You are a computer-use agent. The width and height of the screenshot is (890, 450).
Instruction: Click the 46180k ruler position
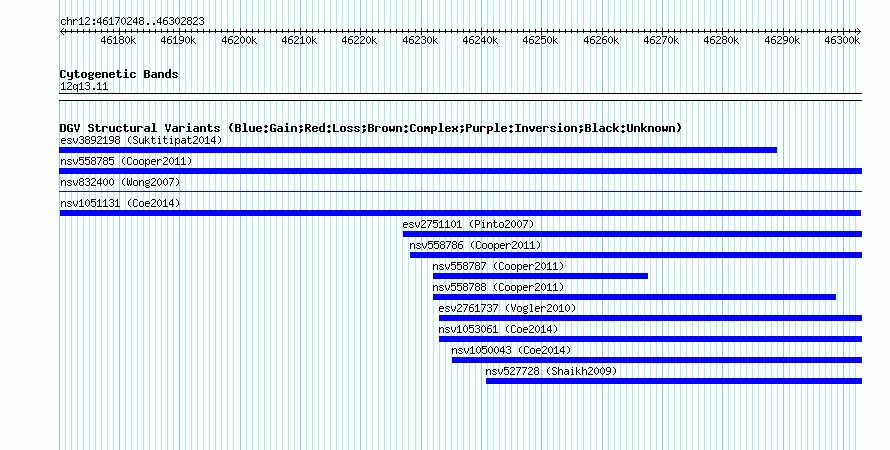118,41
